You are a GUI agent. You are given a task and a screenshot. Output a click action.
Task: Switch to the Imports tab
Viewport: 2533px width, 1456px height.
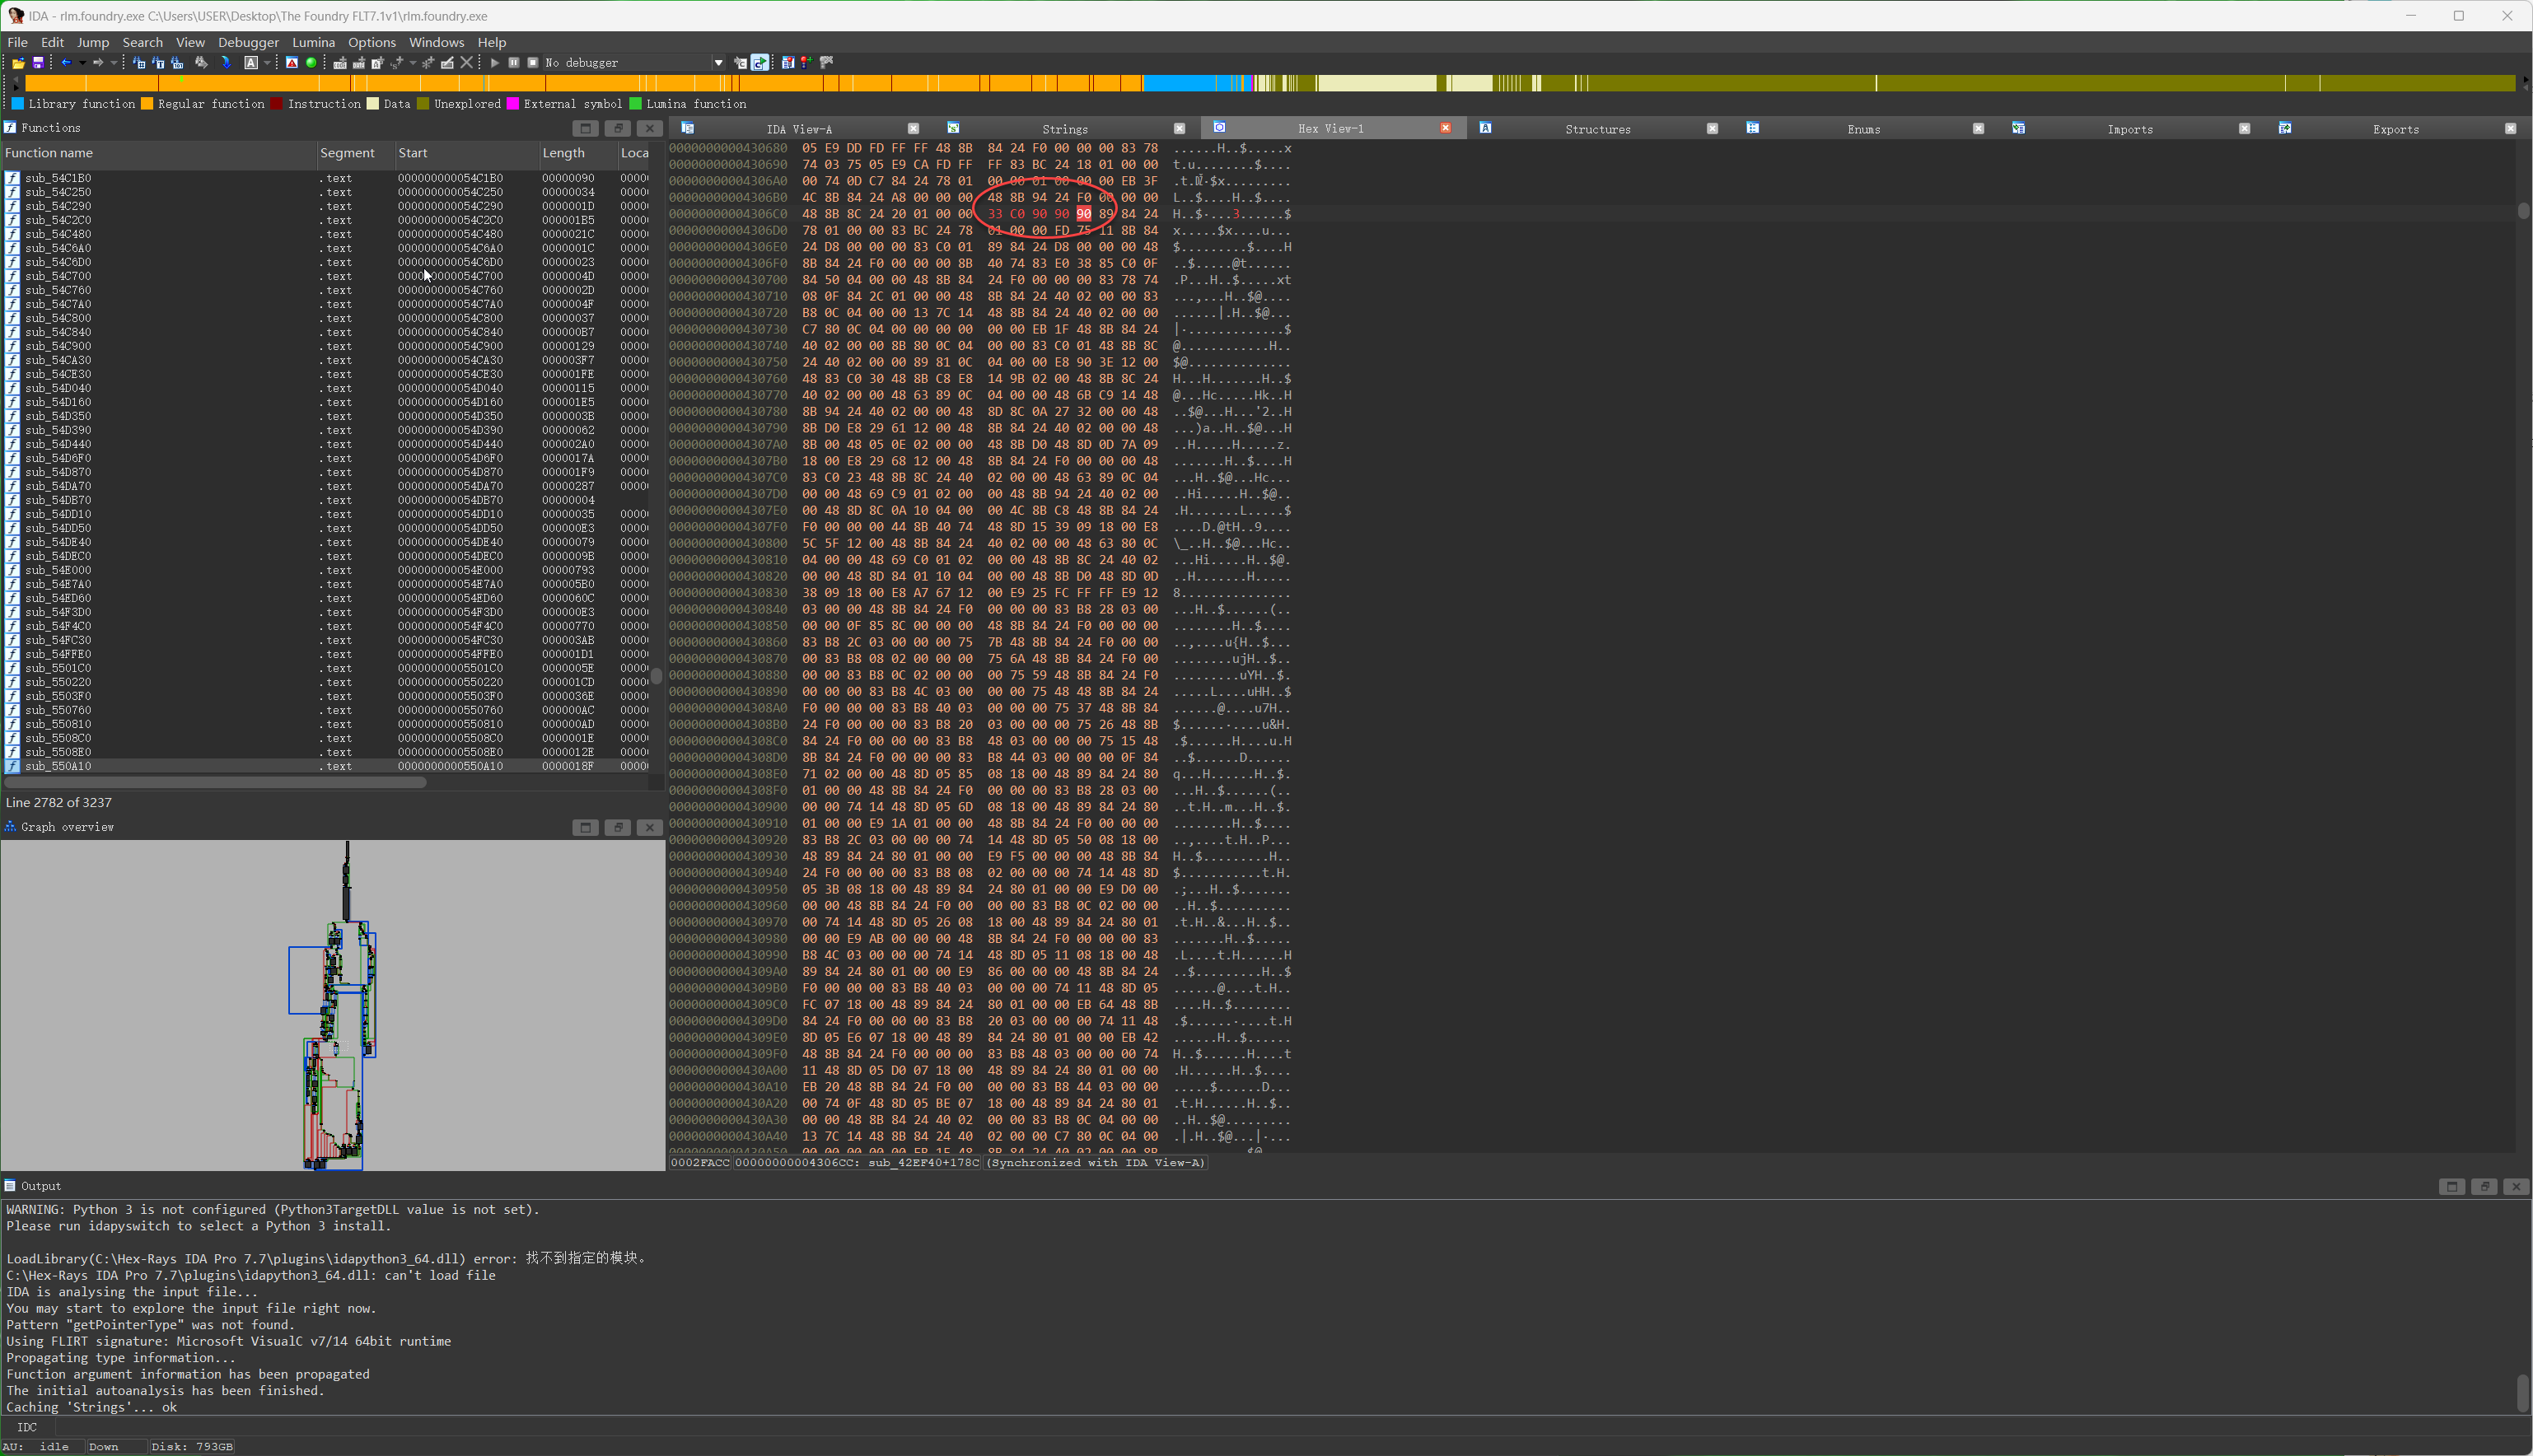[x=2129, y=129]
